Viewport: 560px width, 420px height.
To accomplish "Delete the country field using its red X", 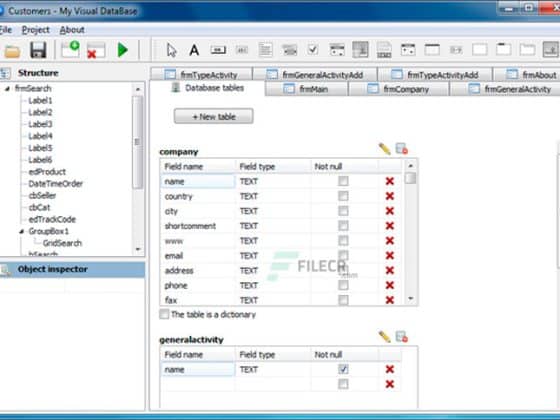I will 390,196.
